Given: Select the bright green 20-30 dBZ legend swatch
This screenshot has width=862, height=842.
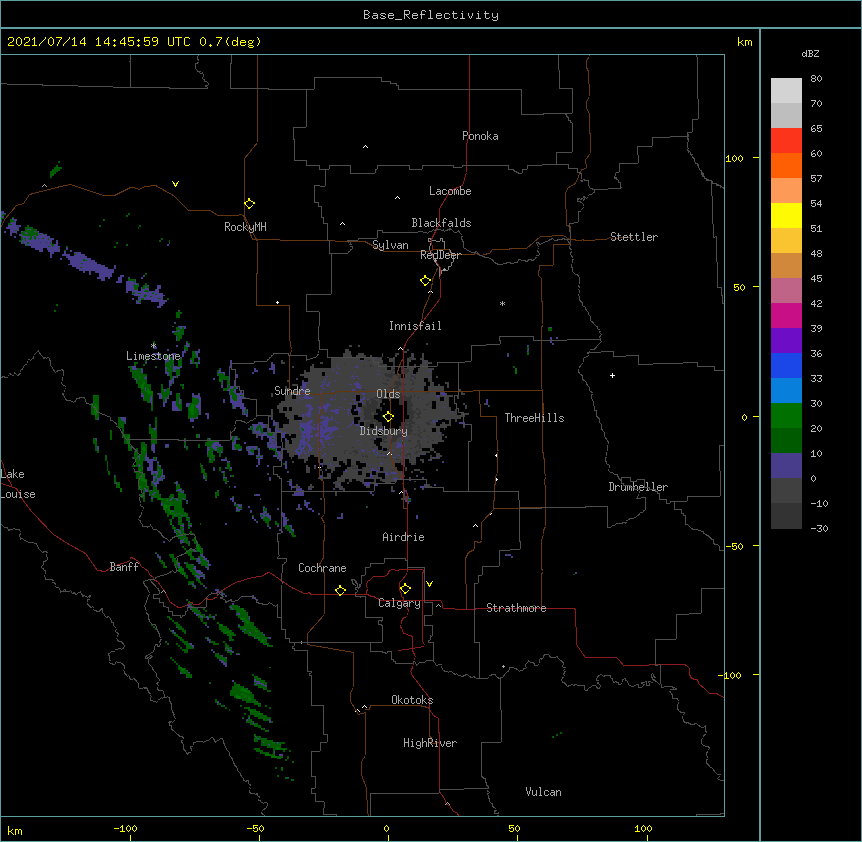Looking at the screenshot, I should pyautogui.click(x=786, y=416).
